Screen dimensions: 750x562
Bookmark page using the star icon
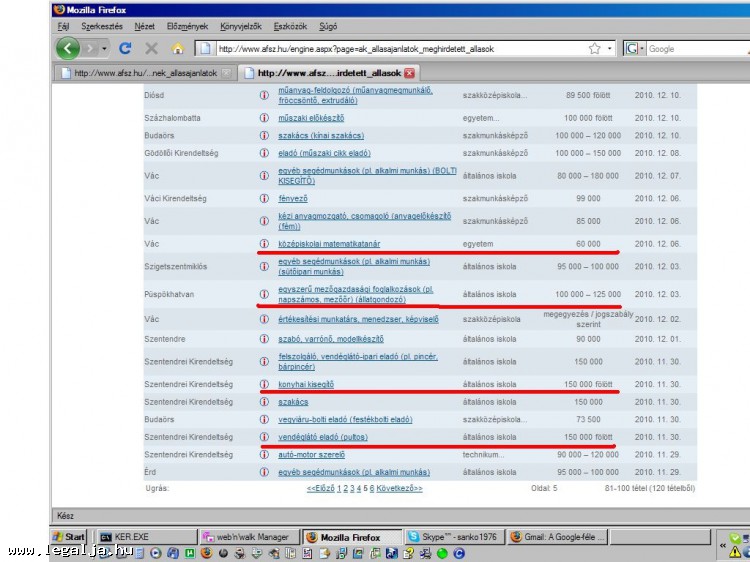pos(594,48)
